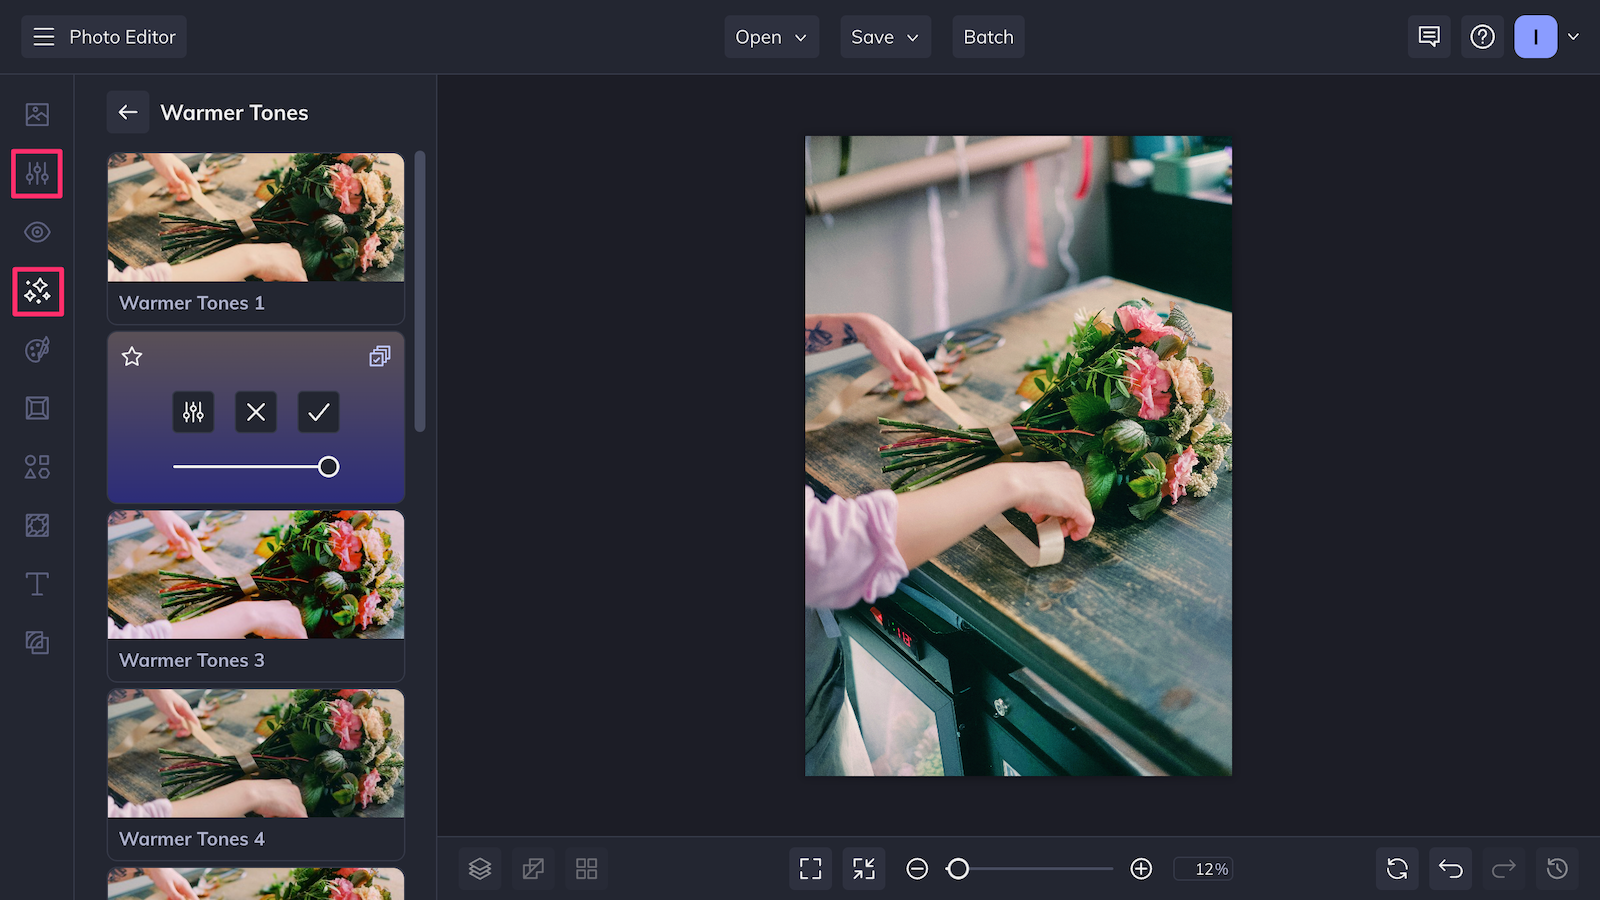
Task: Open the Adjustments panel from the sidebar
Action: click(36, 173)
